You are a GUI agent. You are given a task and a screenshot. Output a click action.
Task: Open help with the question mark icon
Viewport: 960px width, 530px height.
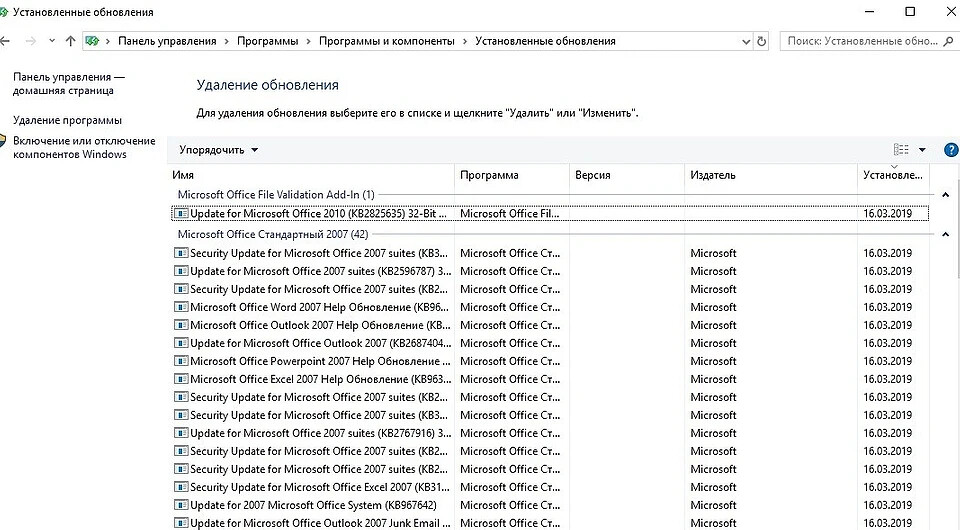point(951,150)
